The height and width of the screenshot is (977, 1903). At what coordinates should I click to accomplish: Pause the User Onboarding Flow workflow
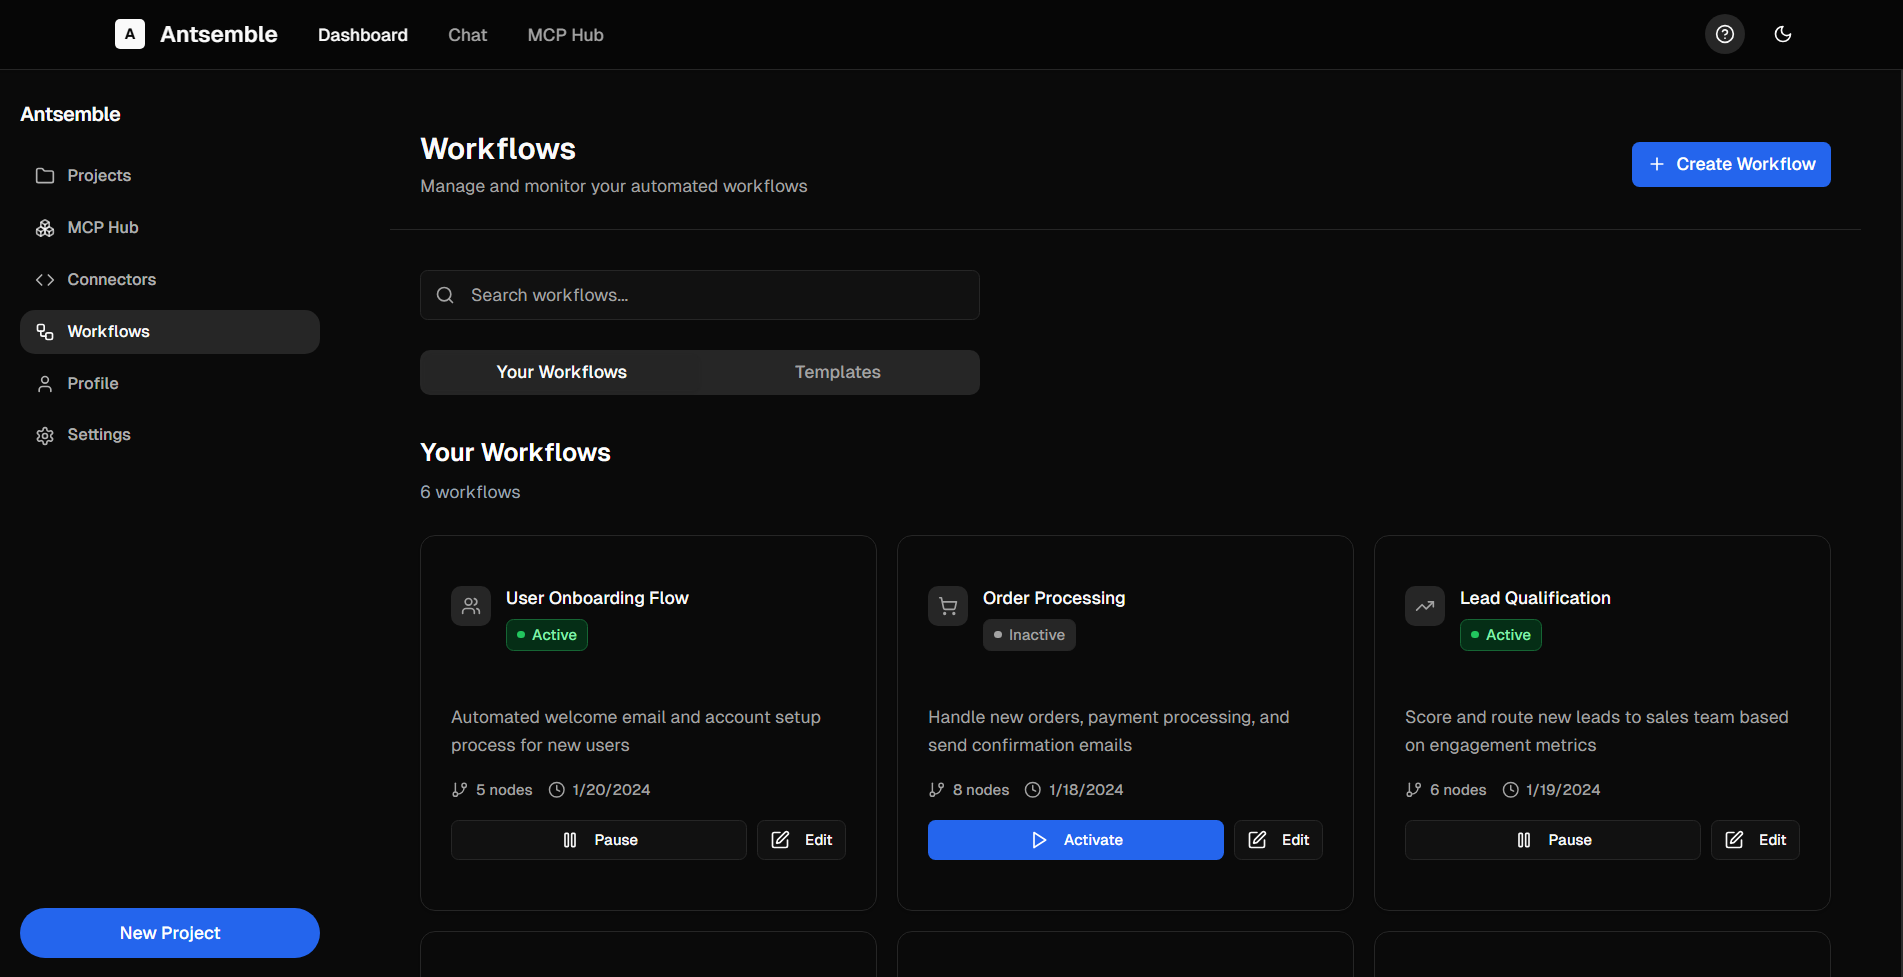(598, 840)
